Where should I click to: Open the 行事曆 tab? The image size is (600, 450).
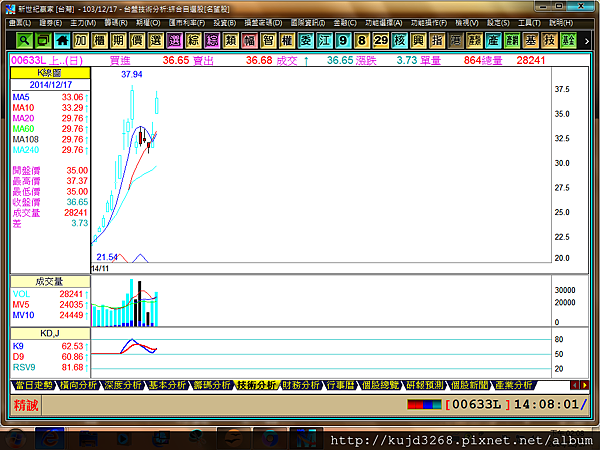click(x=341, y=385)
